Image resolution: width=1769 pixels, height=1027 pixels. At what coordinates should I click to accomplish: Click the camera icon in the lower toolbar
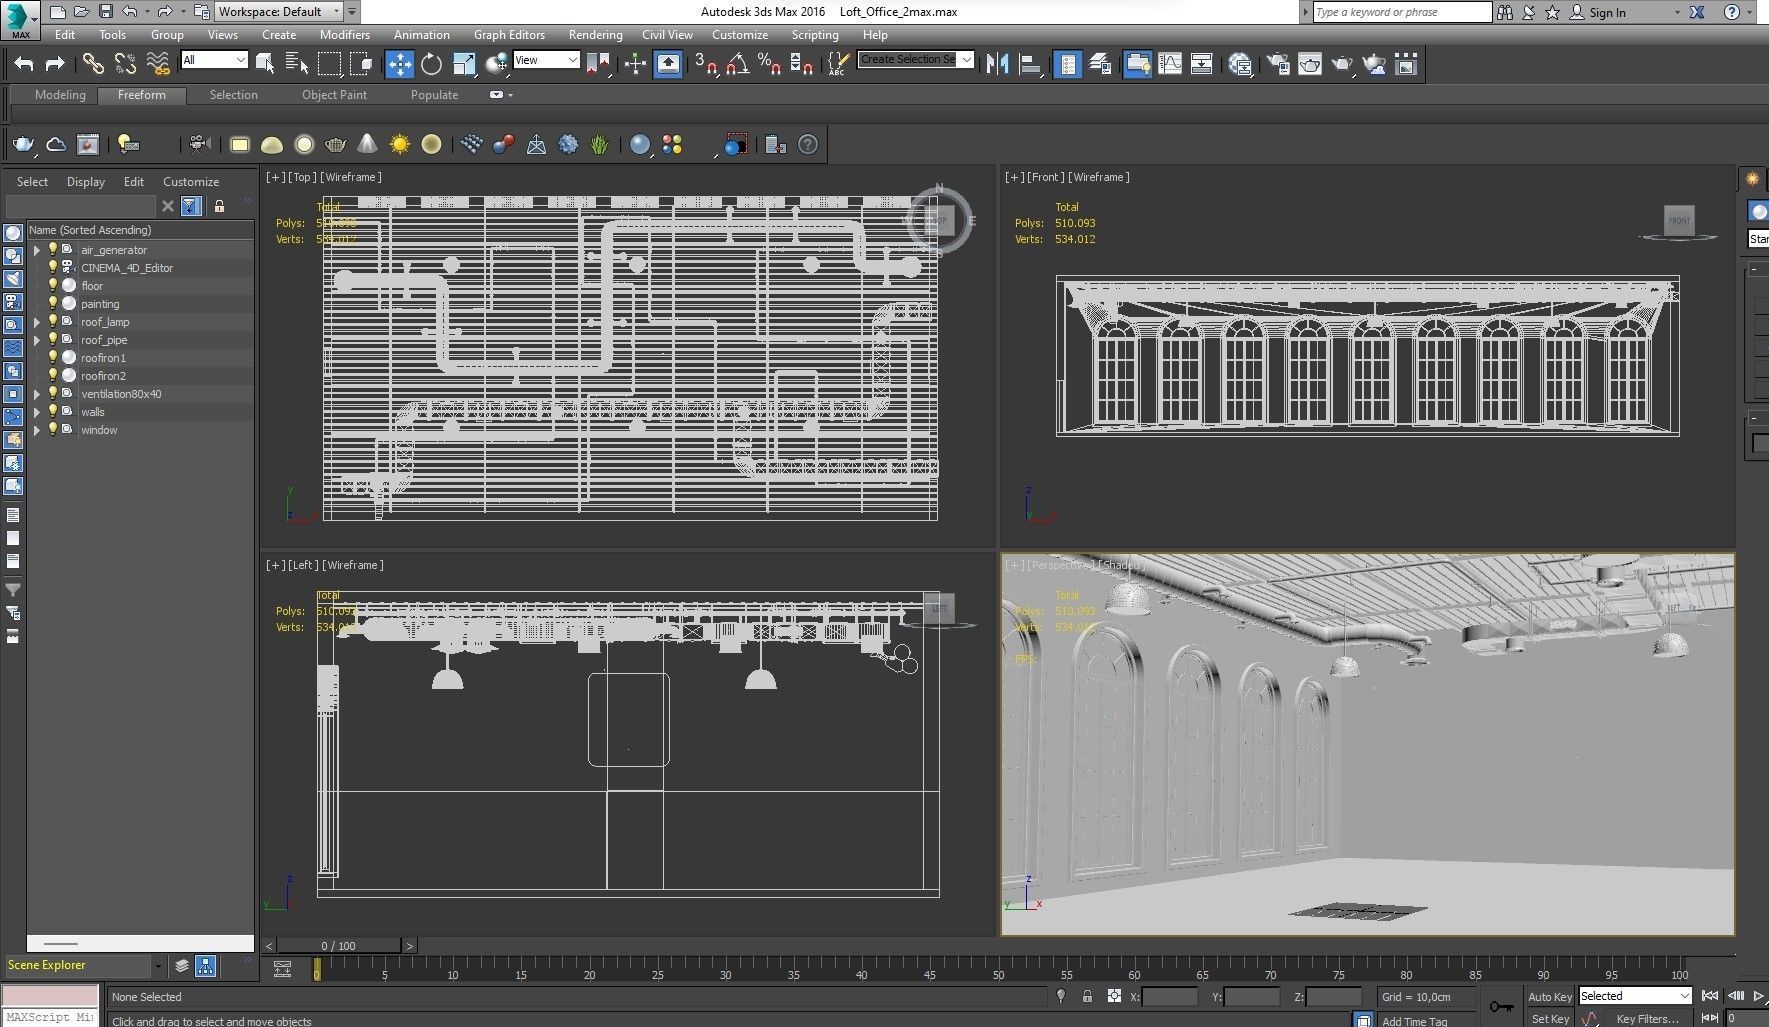pyautogui.click(x=200, y=144)
